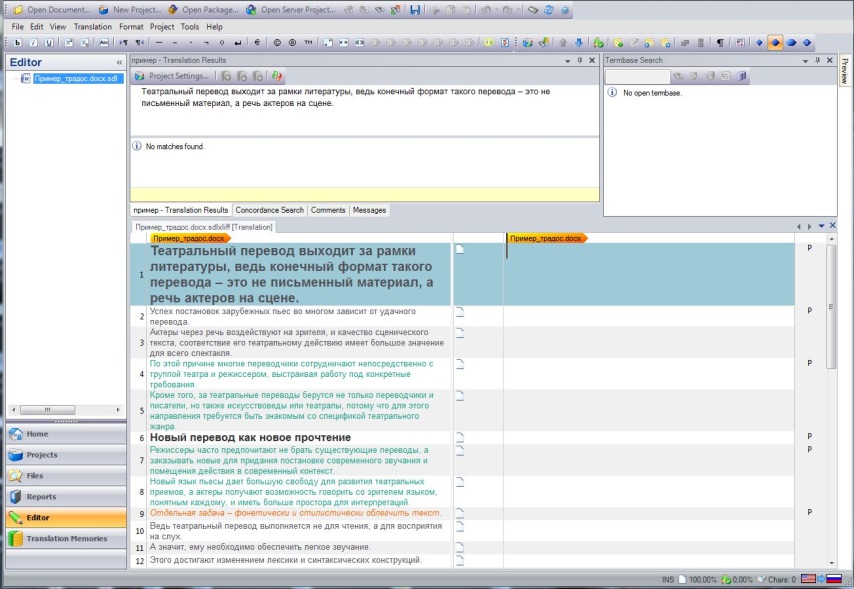
Task: Open the document tabs dropdown arrow
Action: [x=821, y=227]
